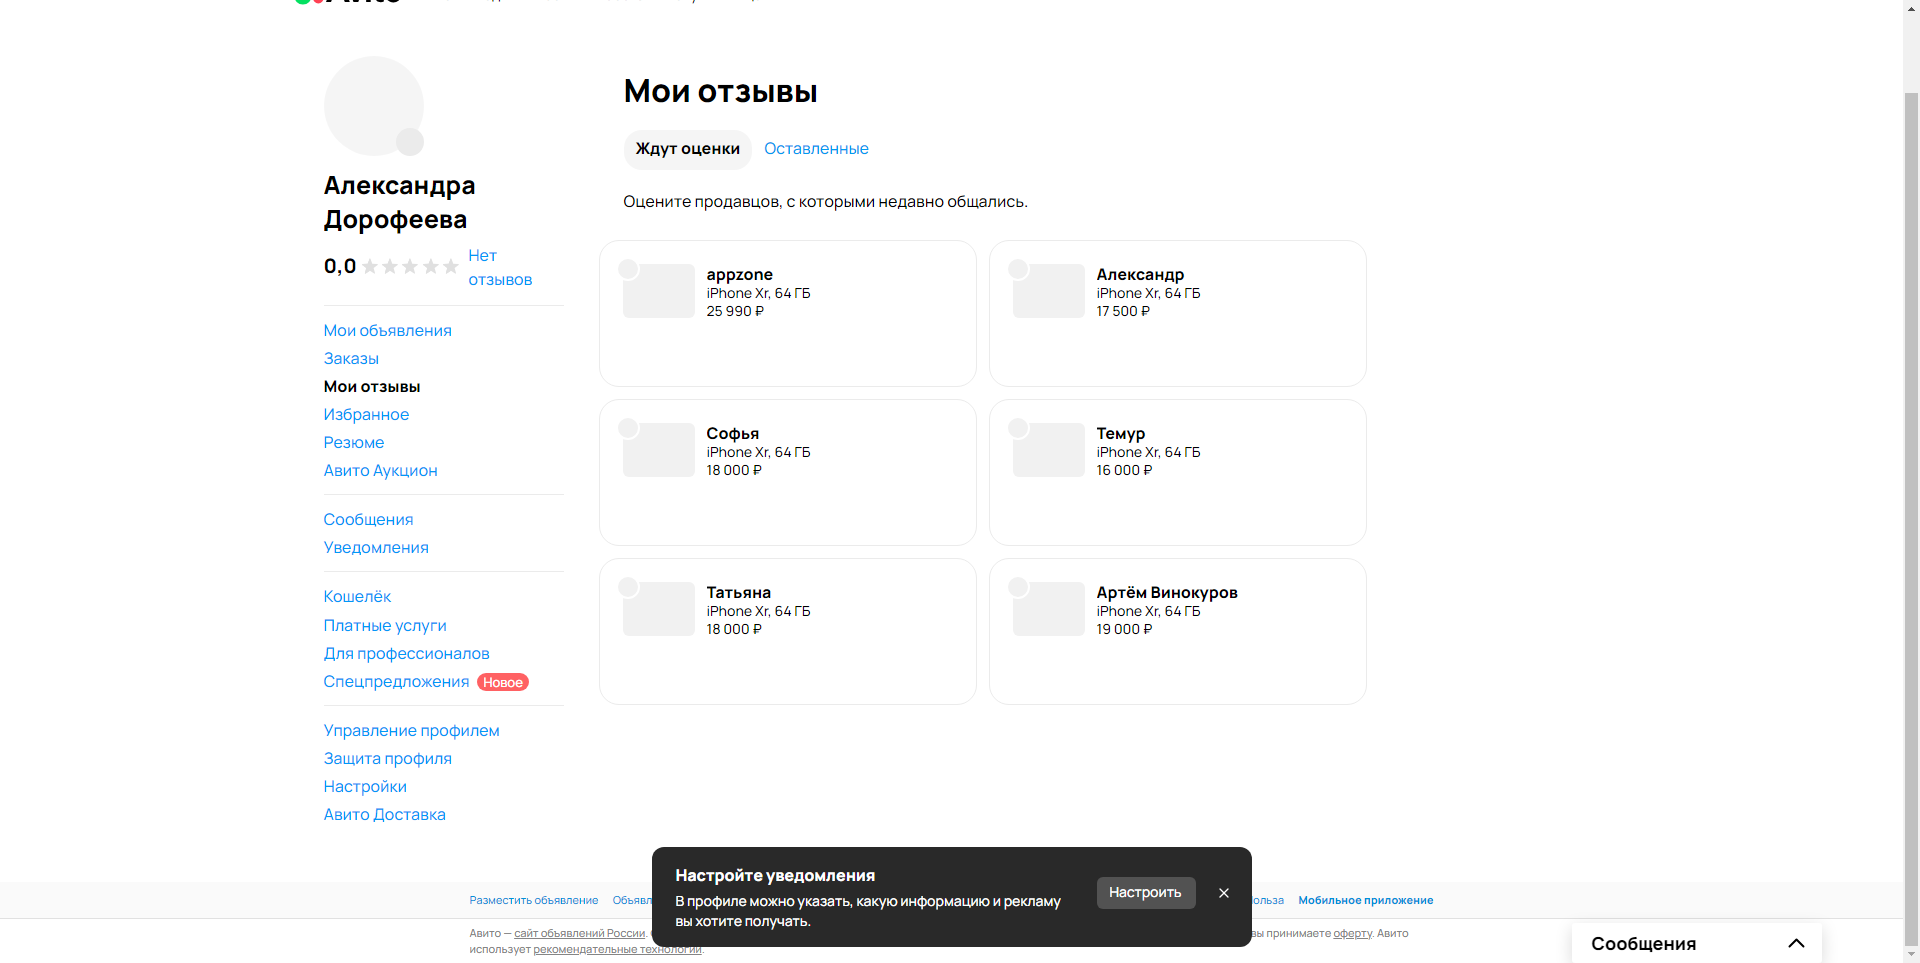Open Авито Доставка link
The image size is (1920, 963).
click(385, 815)
